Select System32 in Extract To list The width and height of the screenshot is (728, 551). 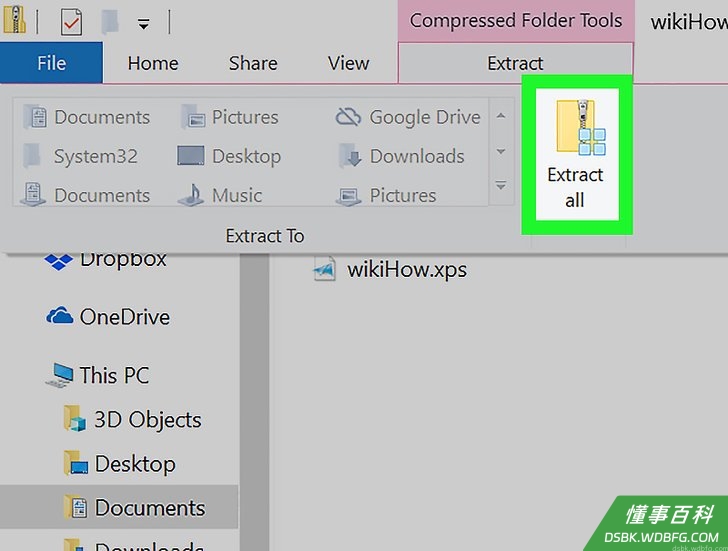click(81, 156)
